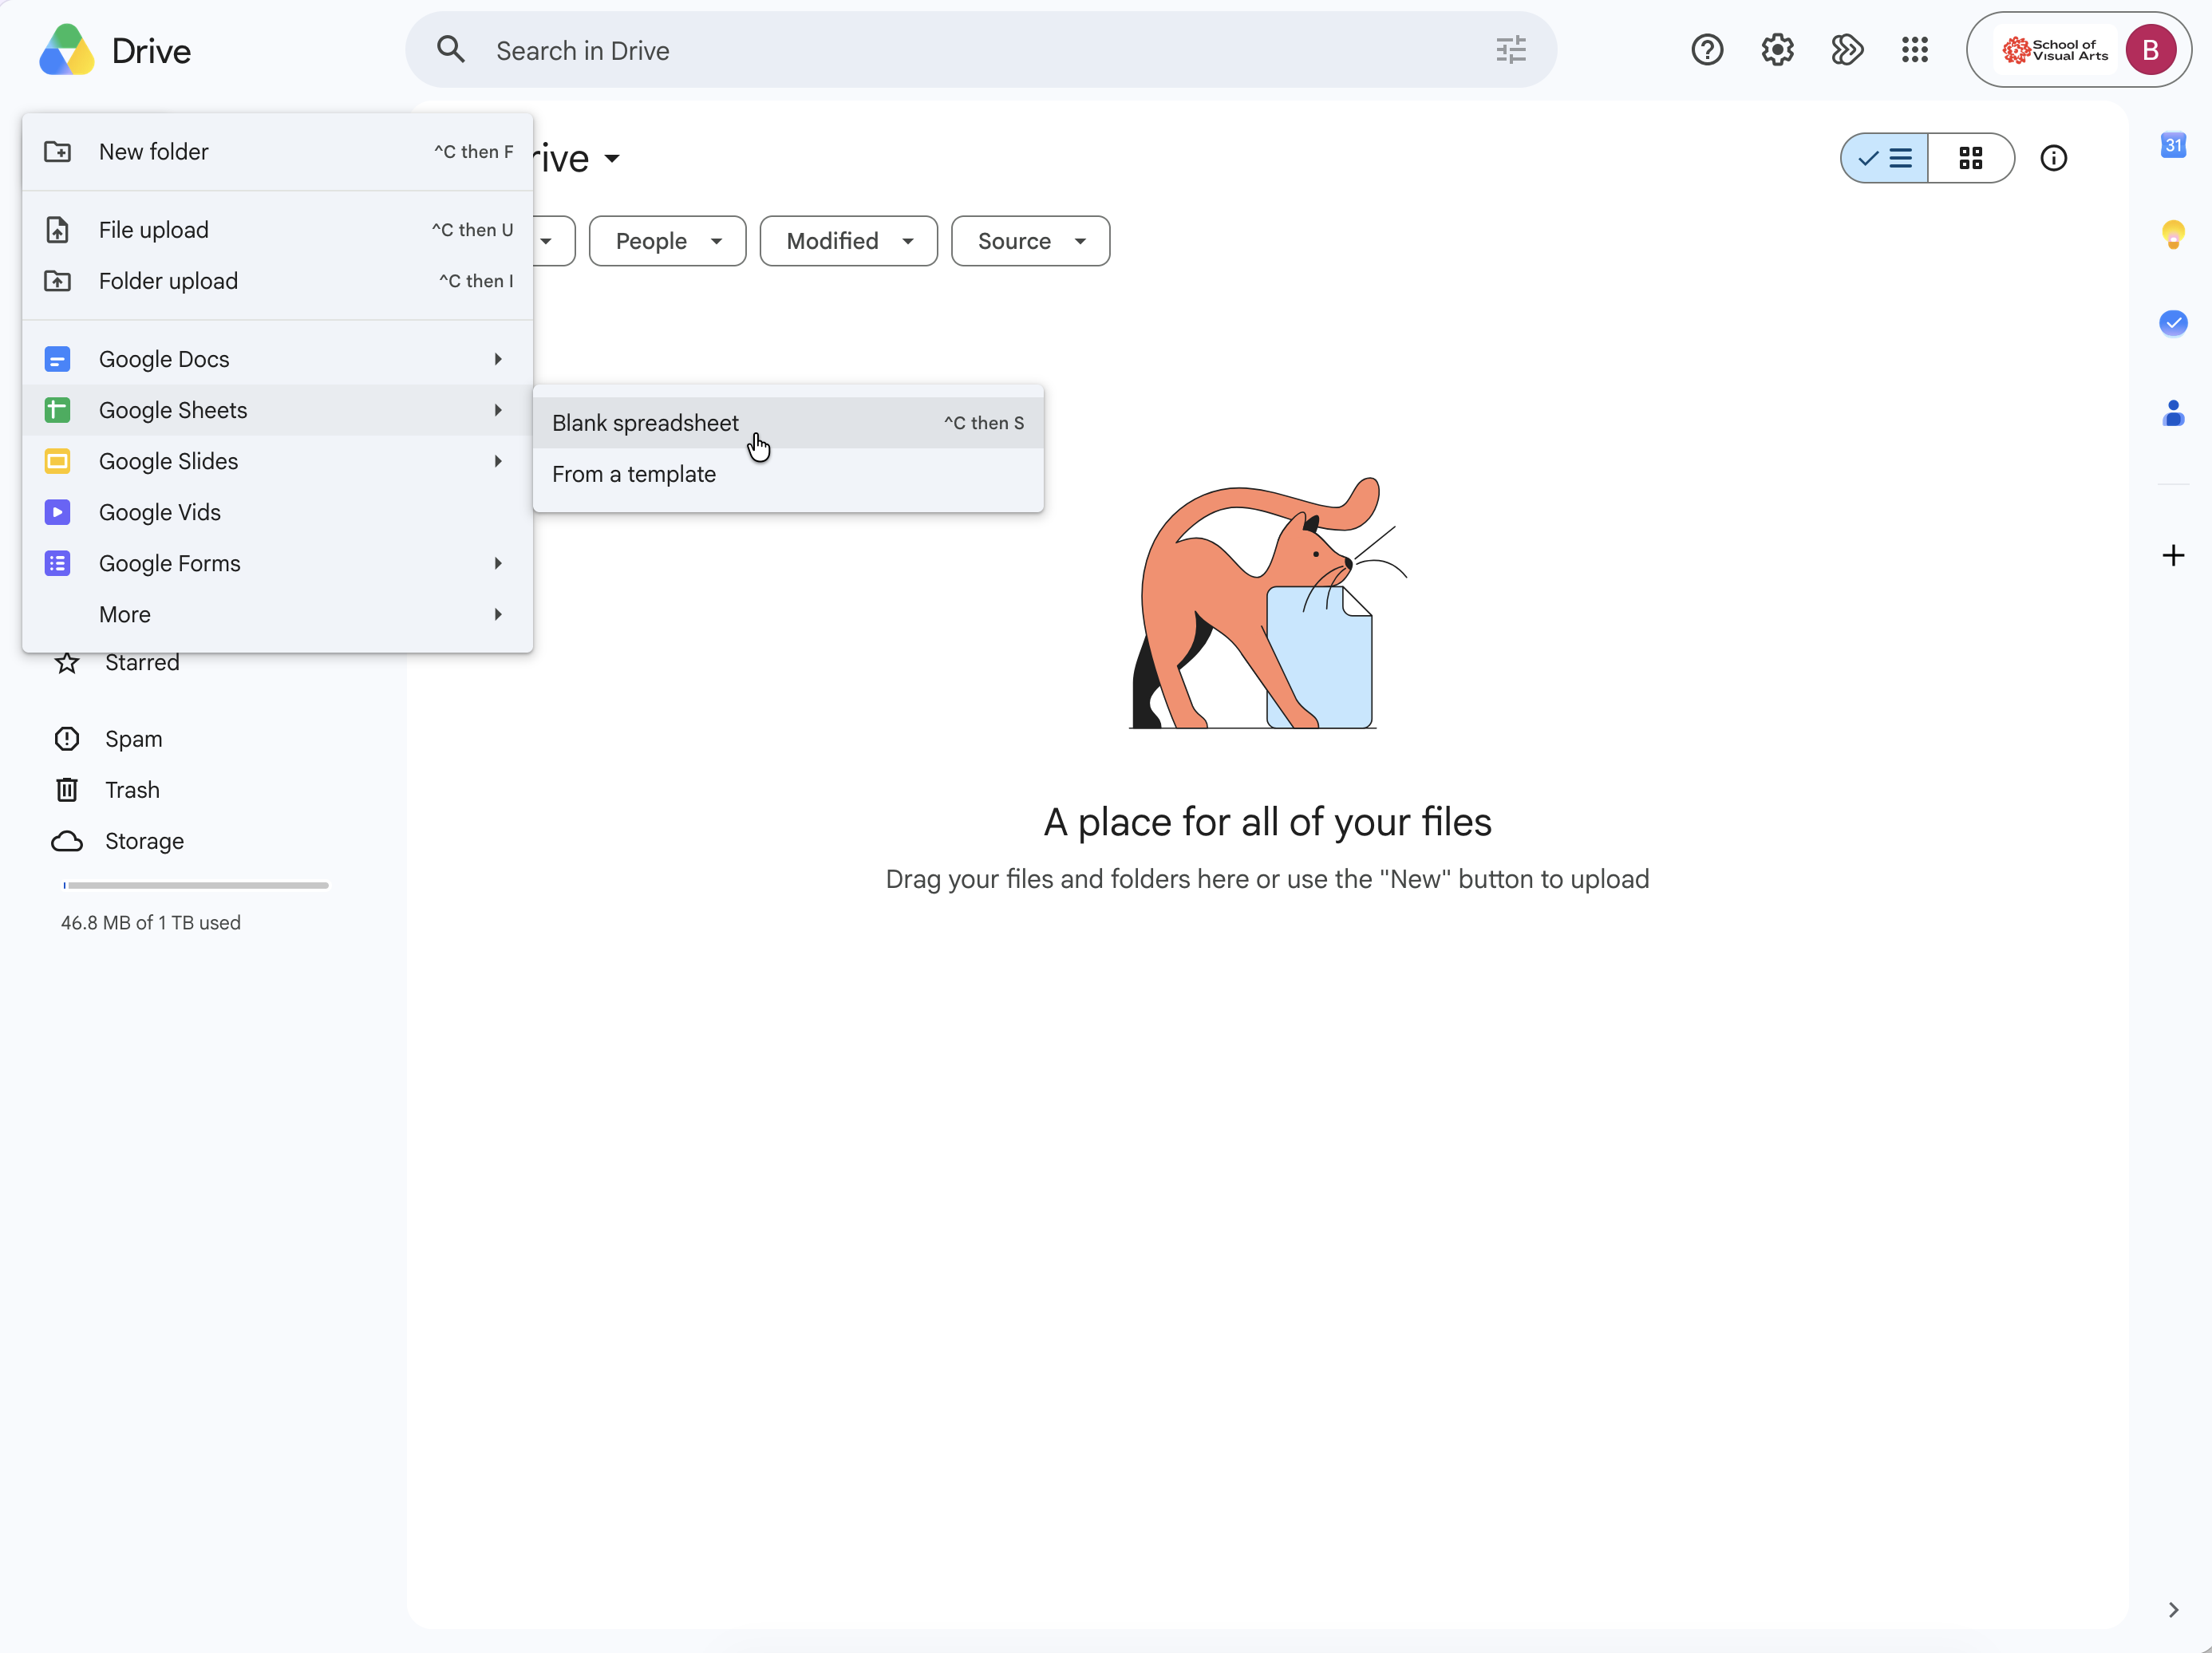Open Google Sheets menu entry
Viewport: 2212px width, 1653px height.
[277, 410]
